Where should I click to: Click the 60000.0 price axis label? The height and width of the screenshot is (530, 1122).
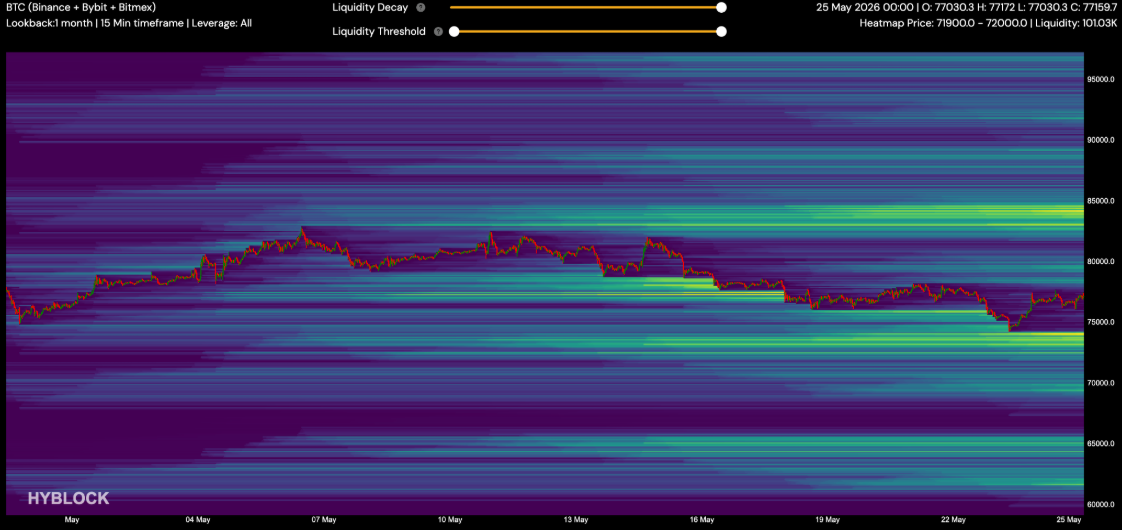(1103, 504)
